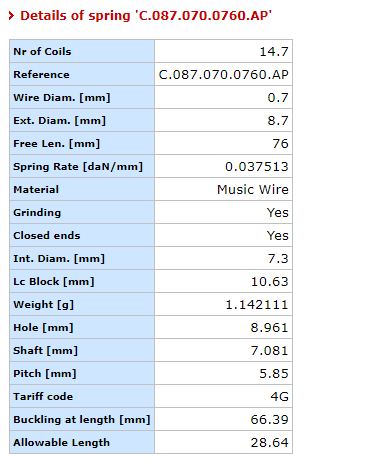
Task: Click the 'Closed ends' label cell
Action: [82, 235]
